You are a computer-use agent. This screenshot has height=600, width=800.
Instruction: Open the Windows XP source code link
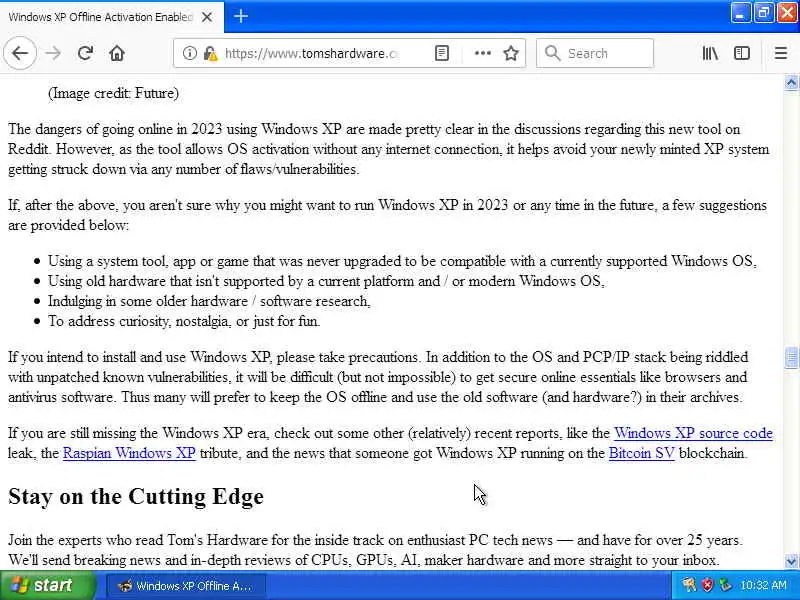coord(693,433)
